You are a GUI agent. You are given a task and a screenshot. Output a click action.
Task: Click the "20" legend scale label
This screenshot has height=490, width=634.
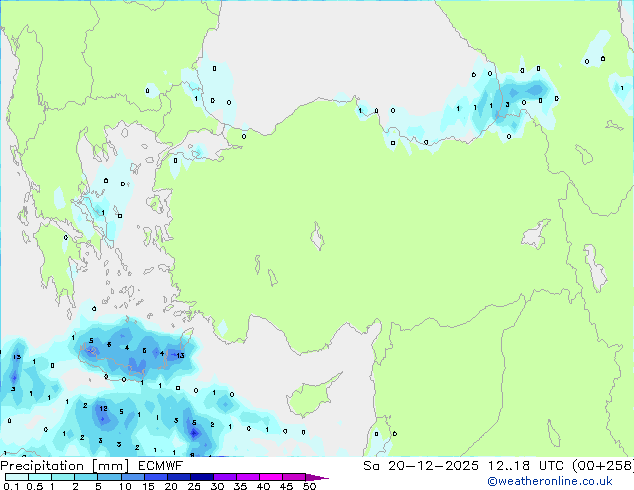coord(171,486)
